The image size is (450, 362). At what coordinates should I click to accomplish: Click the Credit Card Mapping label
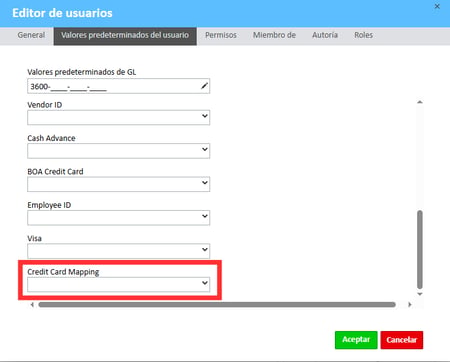point(63,272)
